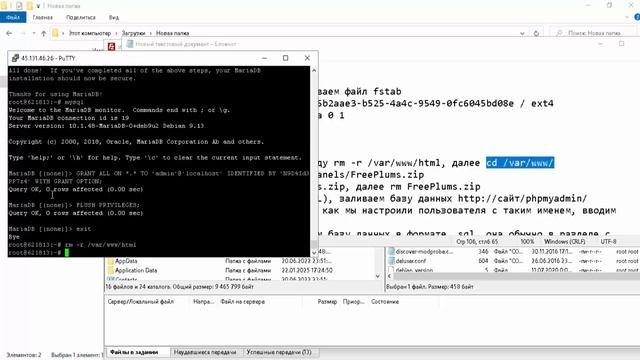Expand the chevron after Загрузки breadcrumb
Viewport: 640px width, 360px height.
pos(151,33)
